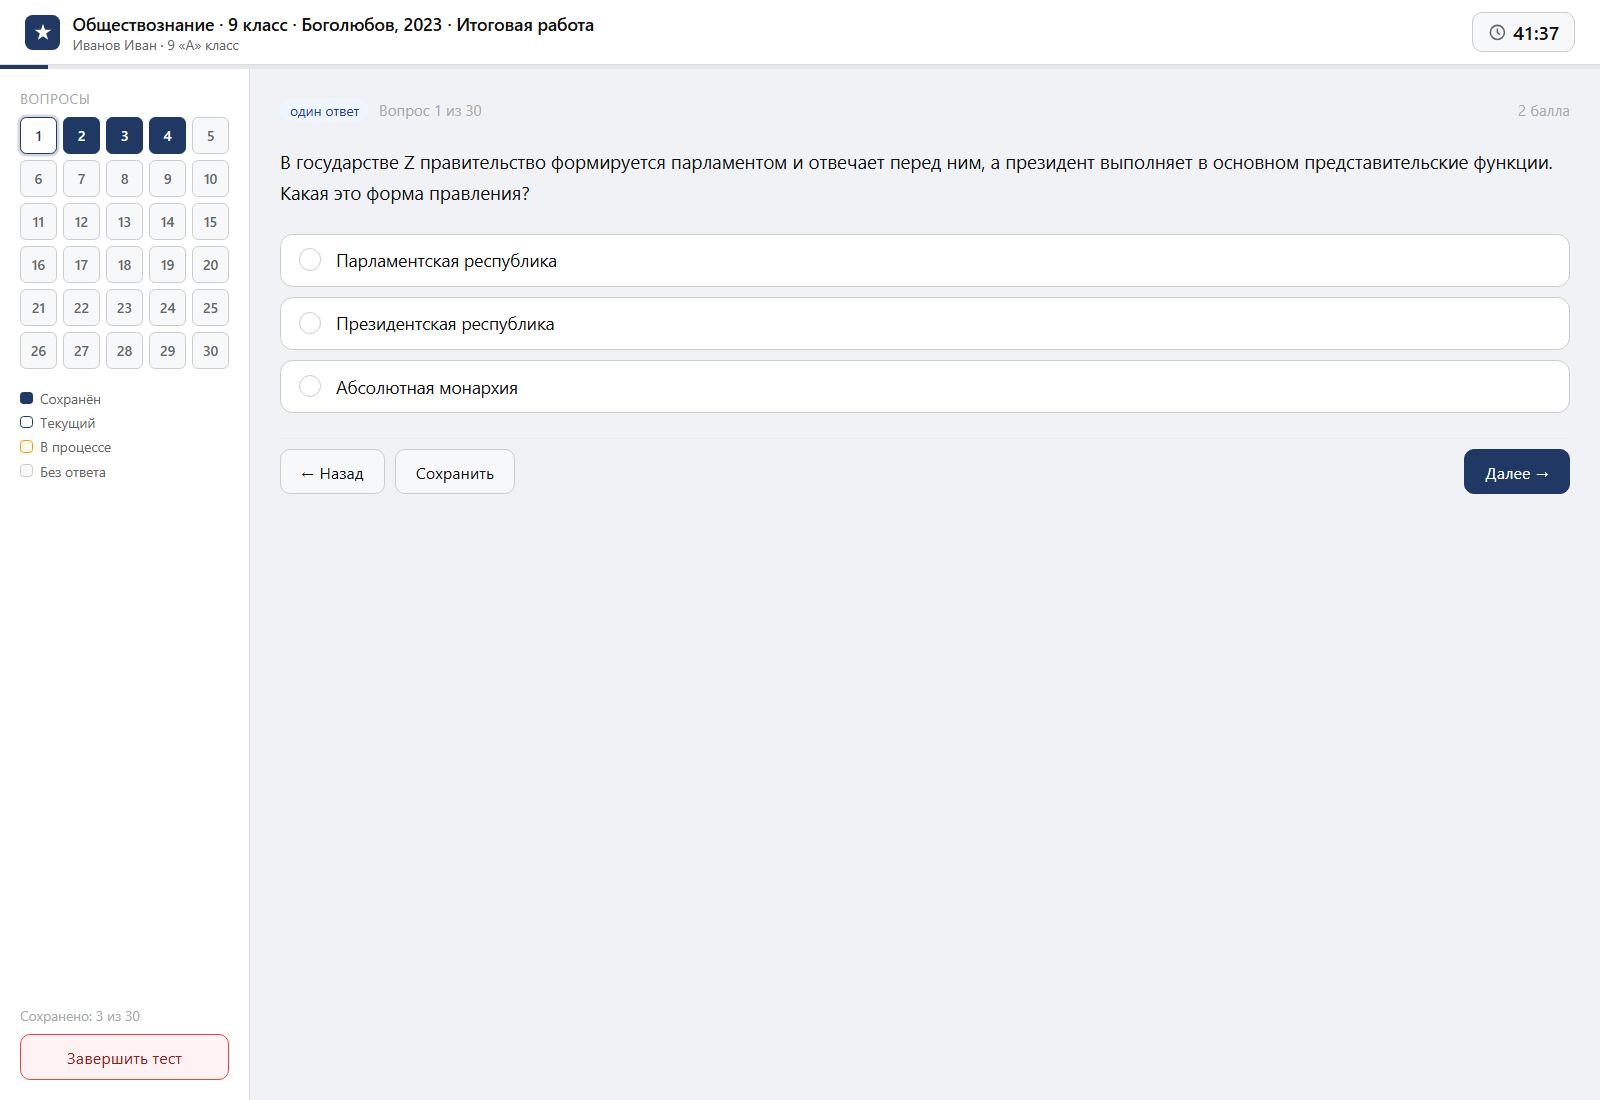Open question 16
The width and height of the screenshot is (1600, 1100).
[x=38, y=265]
